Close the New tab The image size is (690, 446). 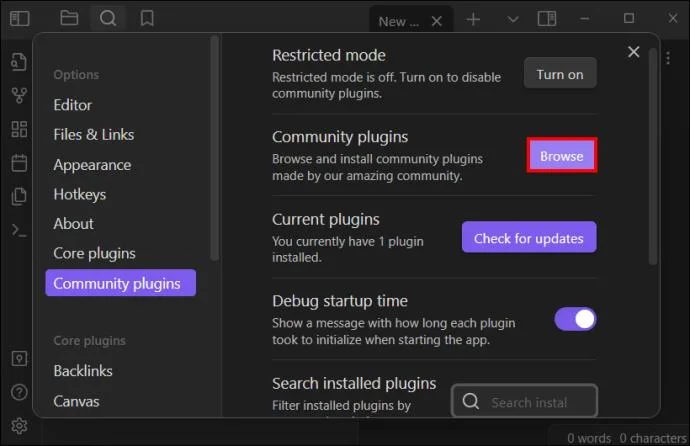(437, 21)
